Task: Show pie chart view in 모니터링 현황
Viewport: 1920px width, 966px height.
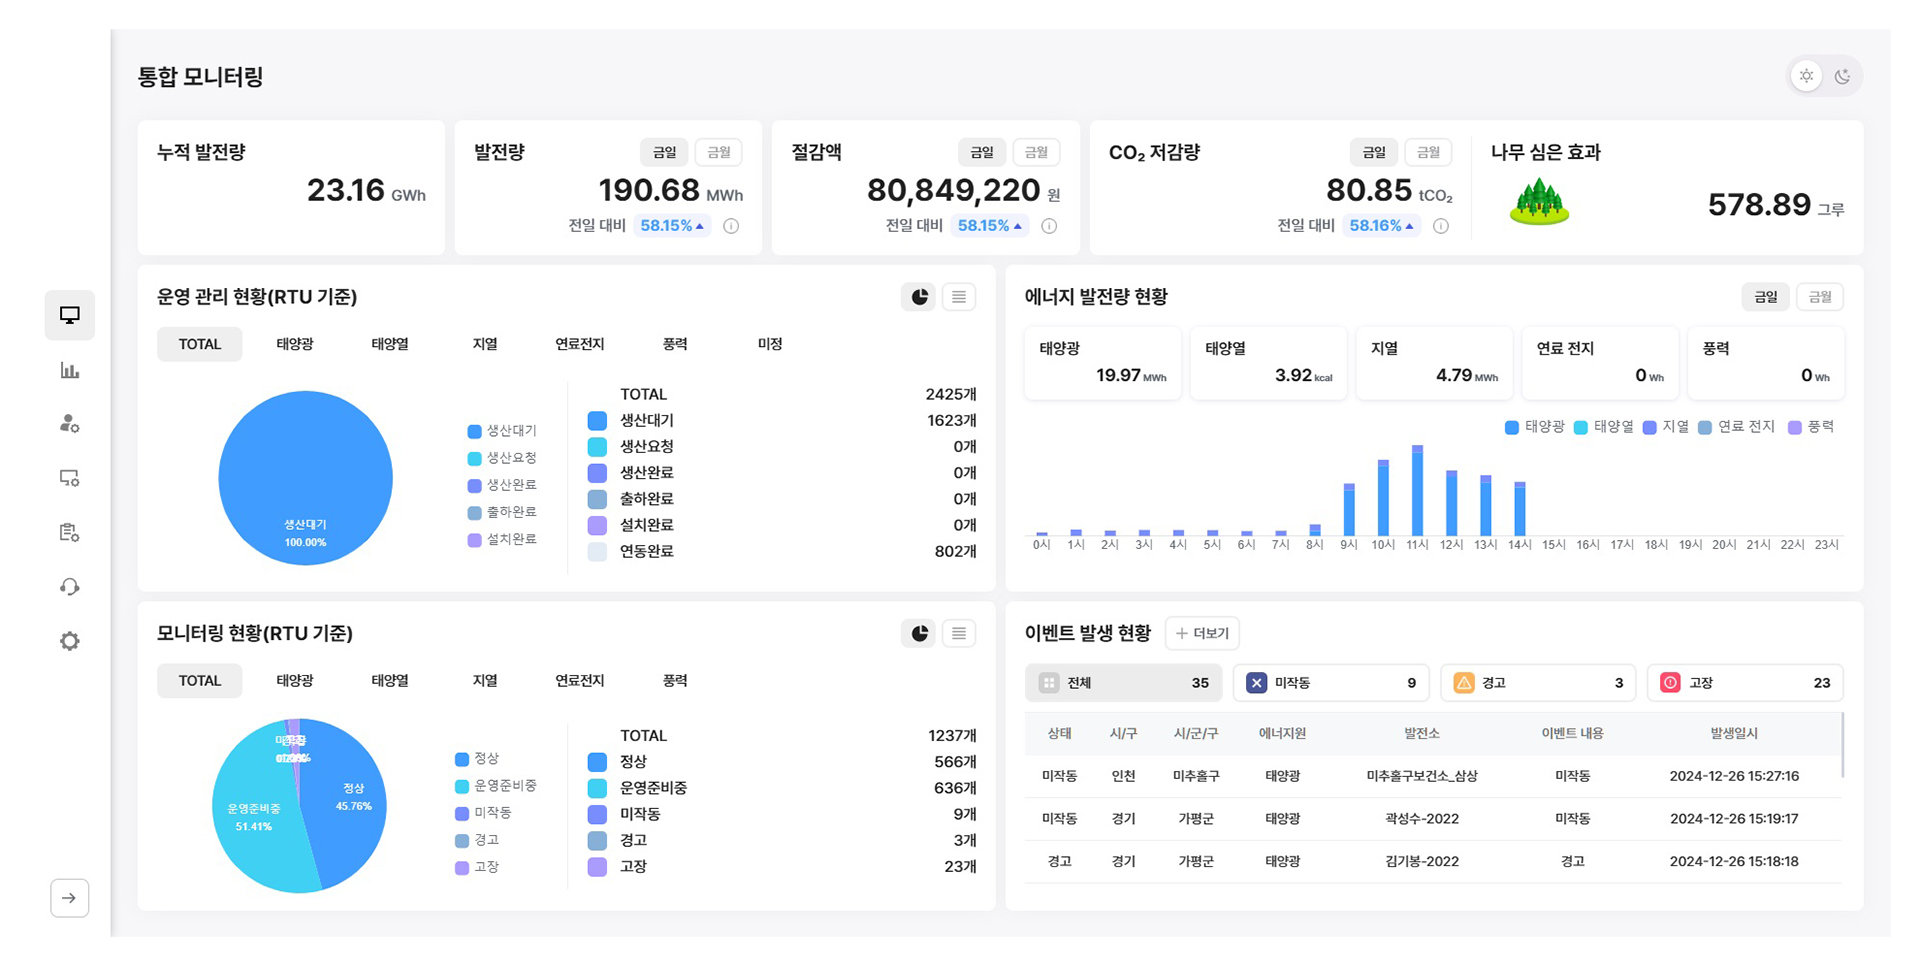Action: (919, 633)
